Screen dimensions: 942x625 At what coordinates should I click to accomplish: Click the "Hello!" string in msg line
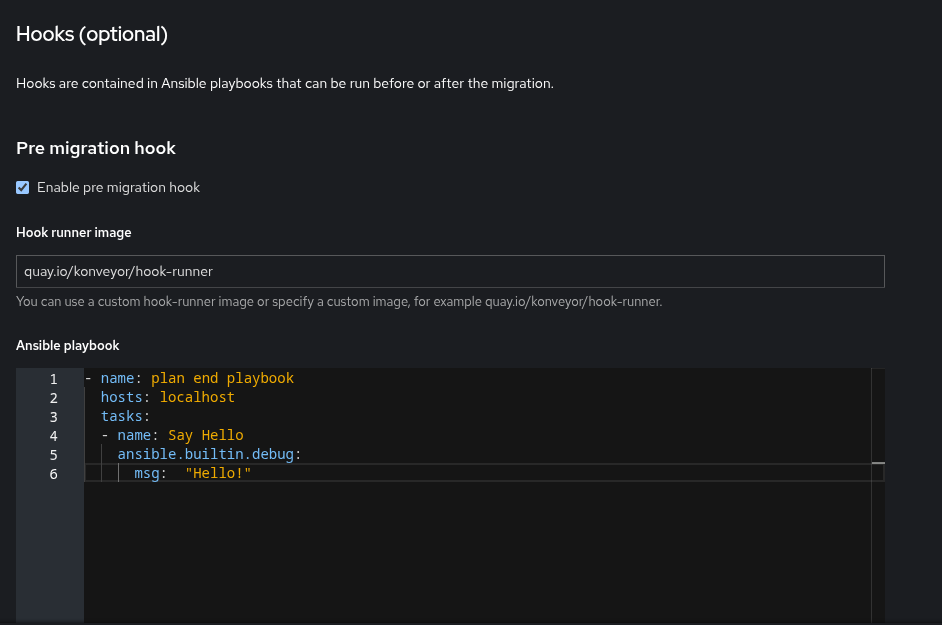tap(218, 474)
